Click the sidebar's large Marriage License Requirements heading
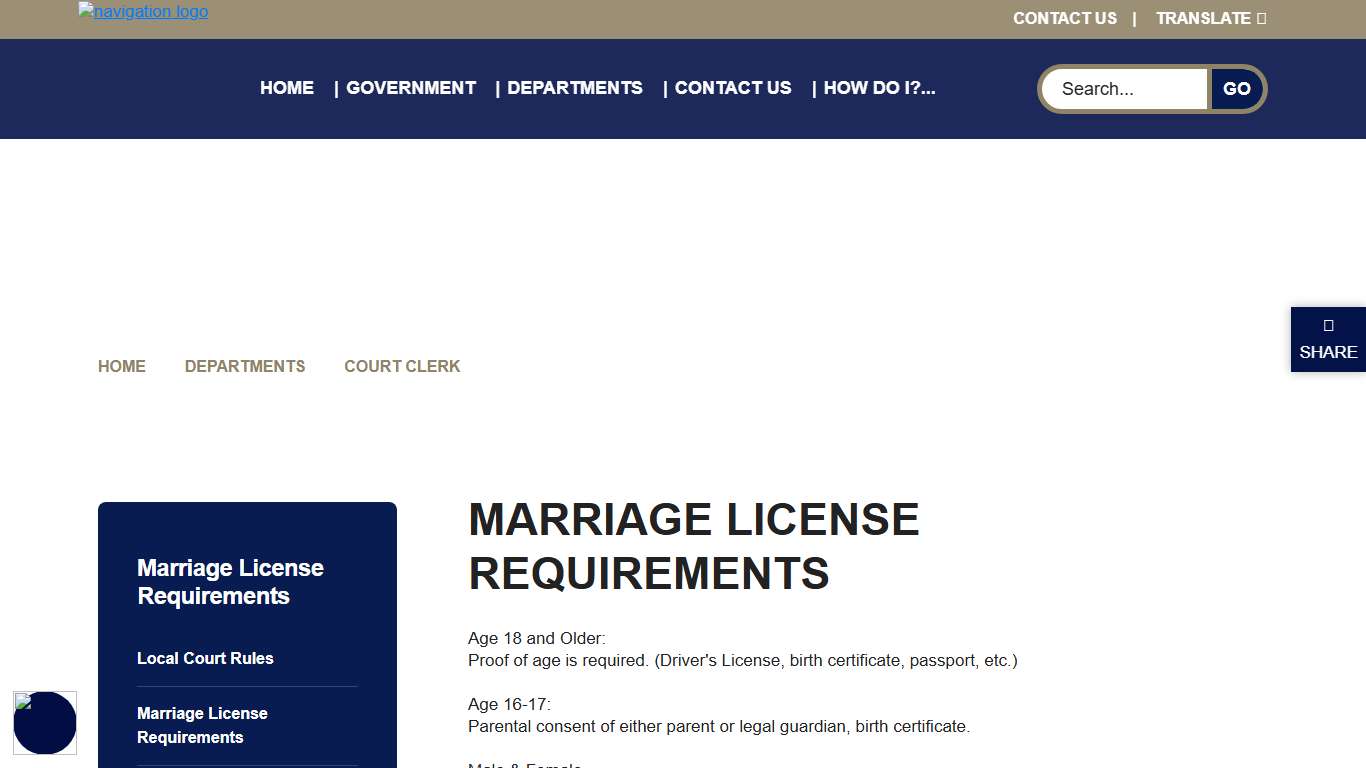This screenshot has width=1366, height=768. point(230,582)
